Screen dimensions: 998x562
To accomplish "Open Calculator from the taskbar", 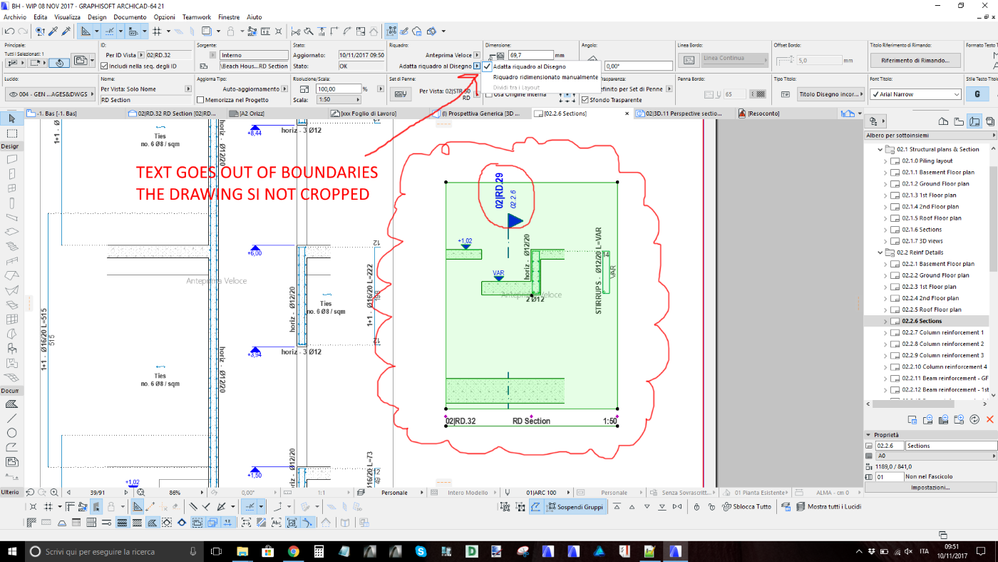I will point(319,551).
